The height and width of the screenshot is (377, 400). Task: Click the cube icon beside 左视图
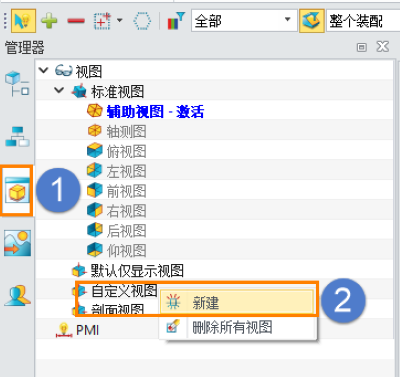(95, 170)
